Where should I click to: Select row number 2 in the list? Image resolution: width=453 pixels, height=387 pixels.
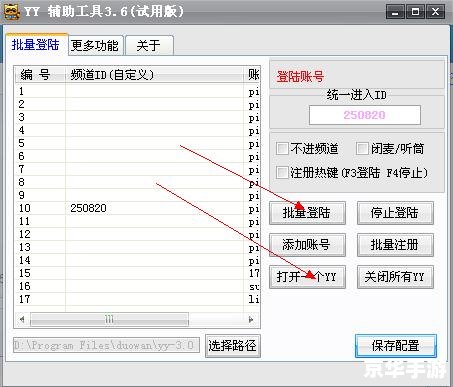138,104
